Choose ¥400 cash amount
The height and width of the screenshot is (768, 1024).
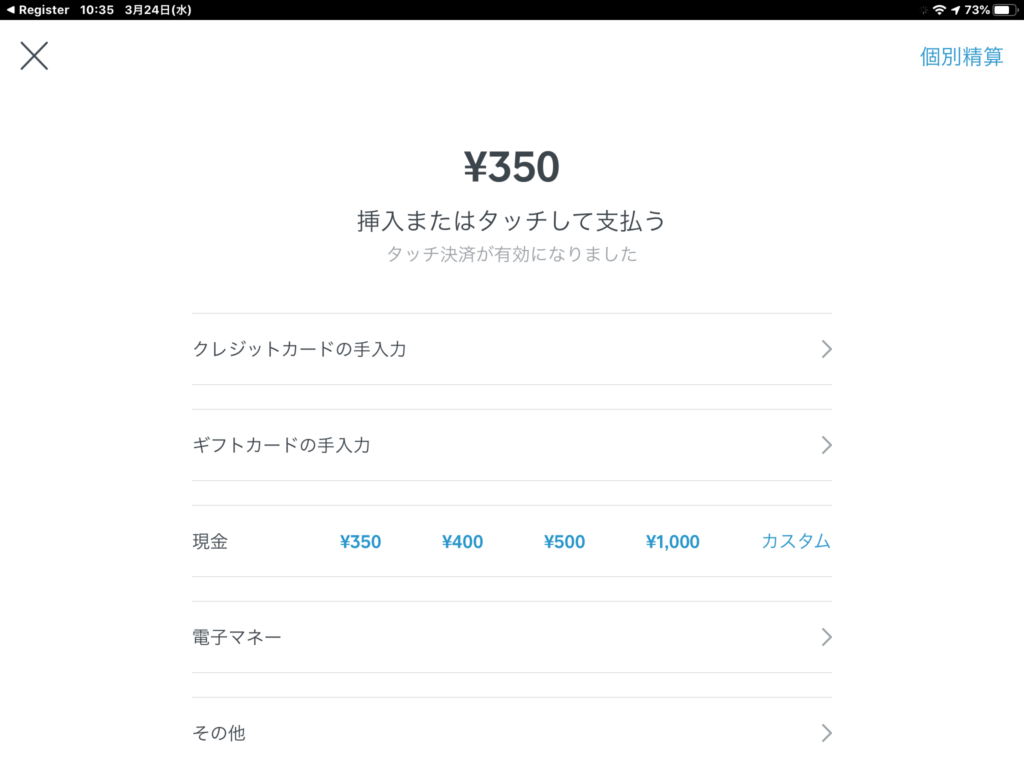462,542
